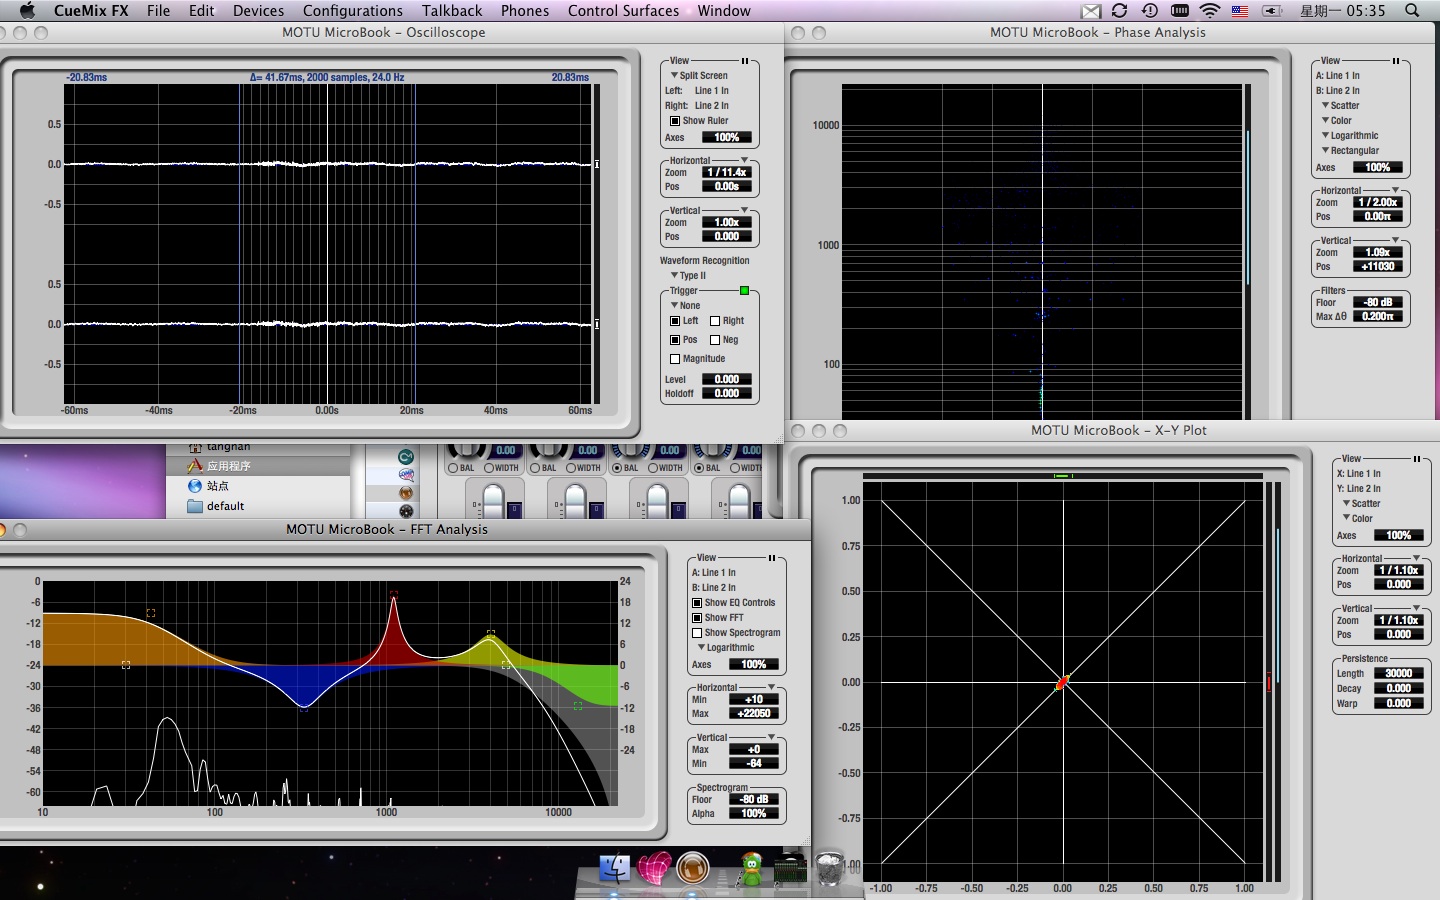Open the Talkback menu
The image size is (1440, 900).
pos(452,11)
